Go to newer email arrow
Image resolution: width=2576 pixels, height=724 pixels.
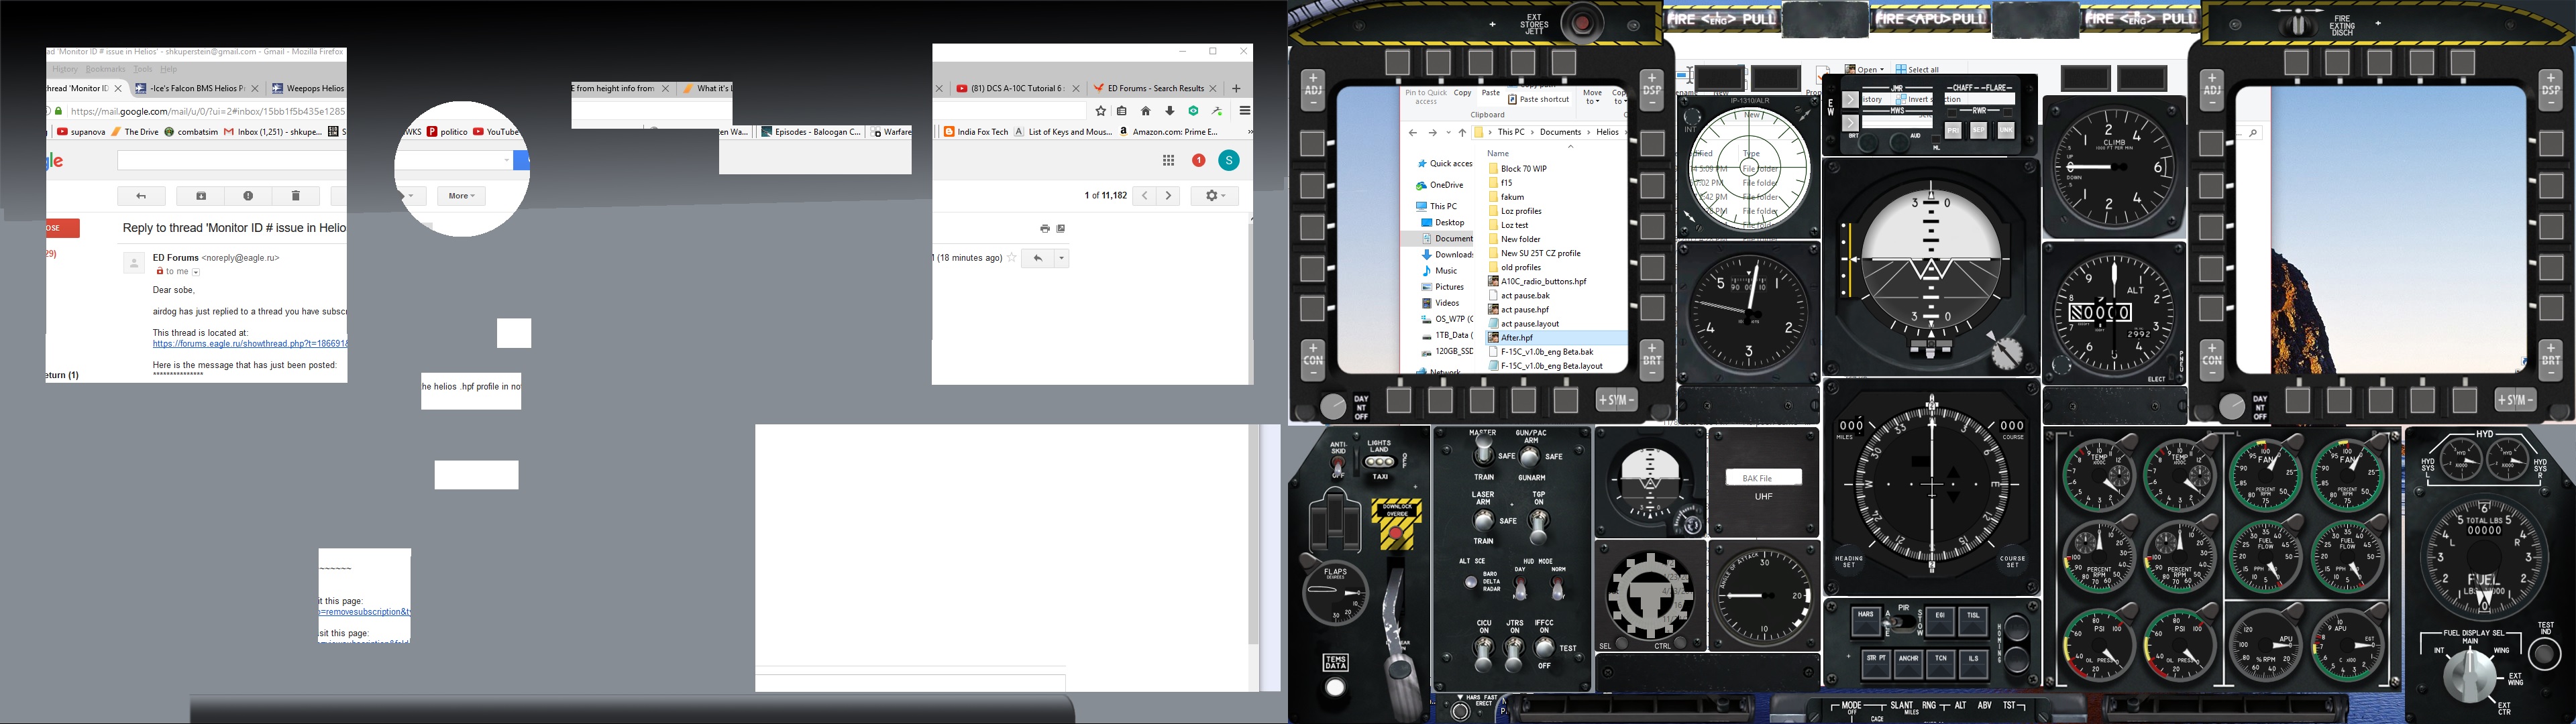tap(1144, 196)
